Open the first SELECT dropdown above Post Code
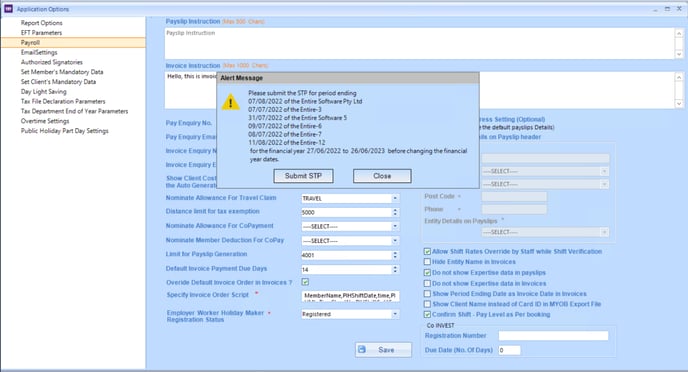Image resolution: width=688 pixels, height=372 pixels. 545,171
